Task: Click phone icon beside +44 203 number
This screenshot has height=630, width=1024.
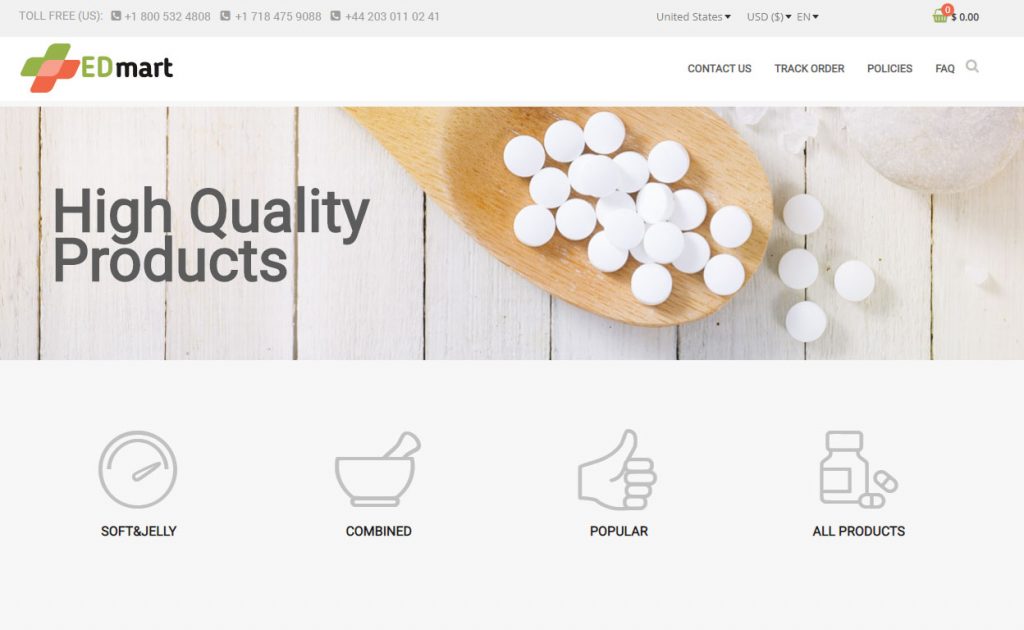Action: tap(335, 16)
